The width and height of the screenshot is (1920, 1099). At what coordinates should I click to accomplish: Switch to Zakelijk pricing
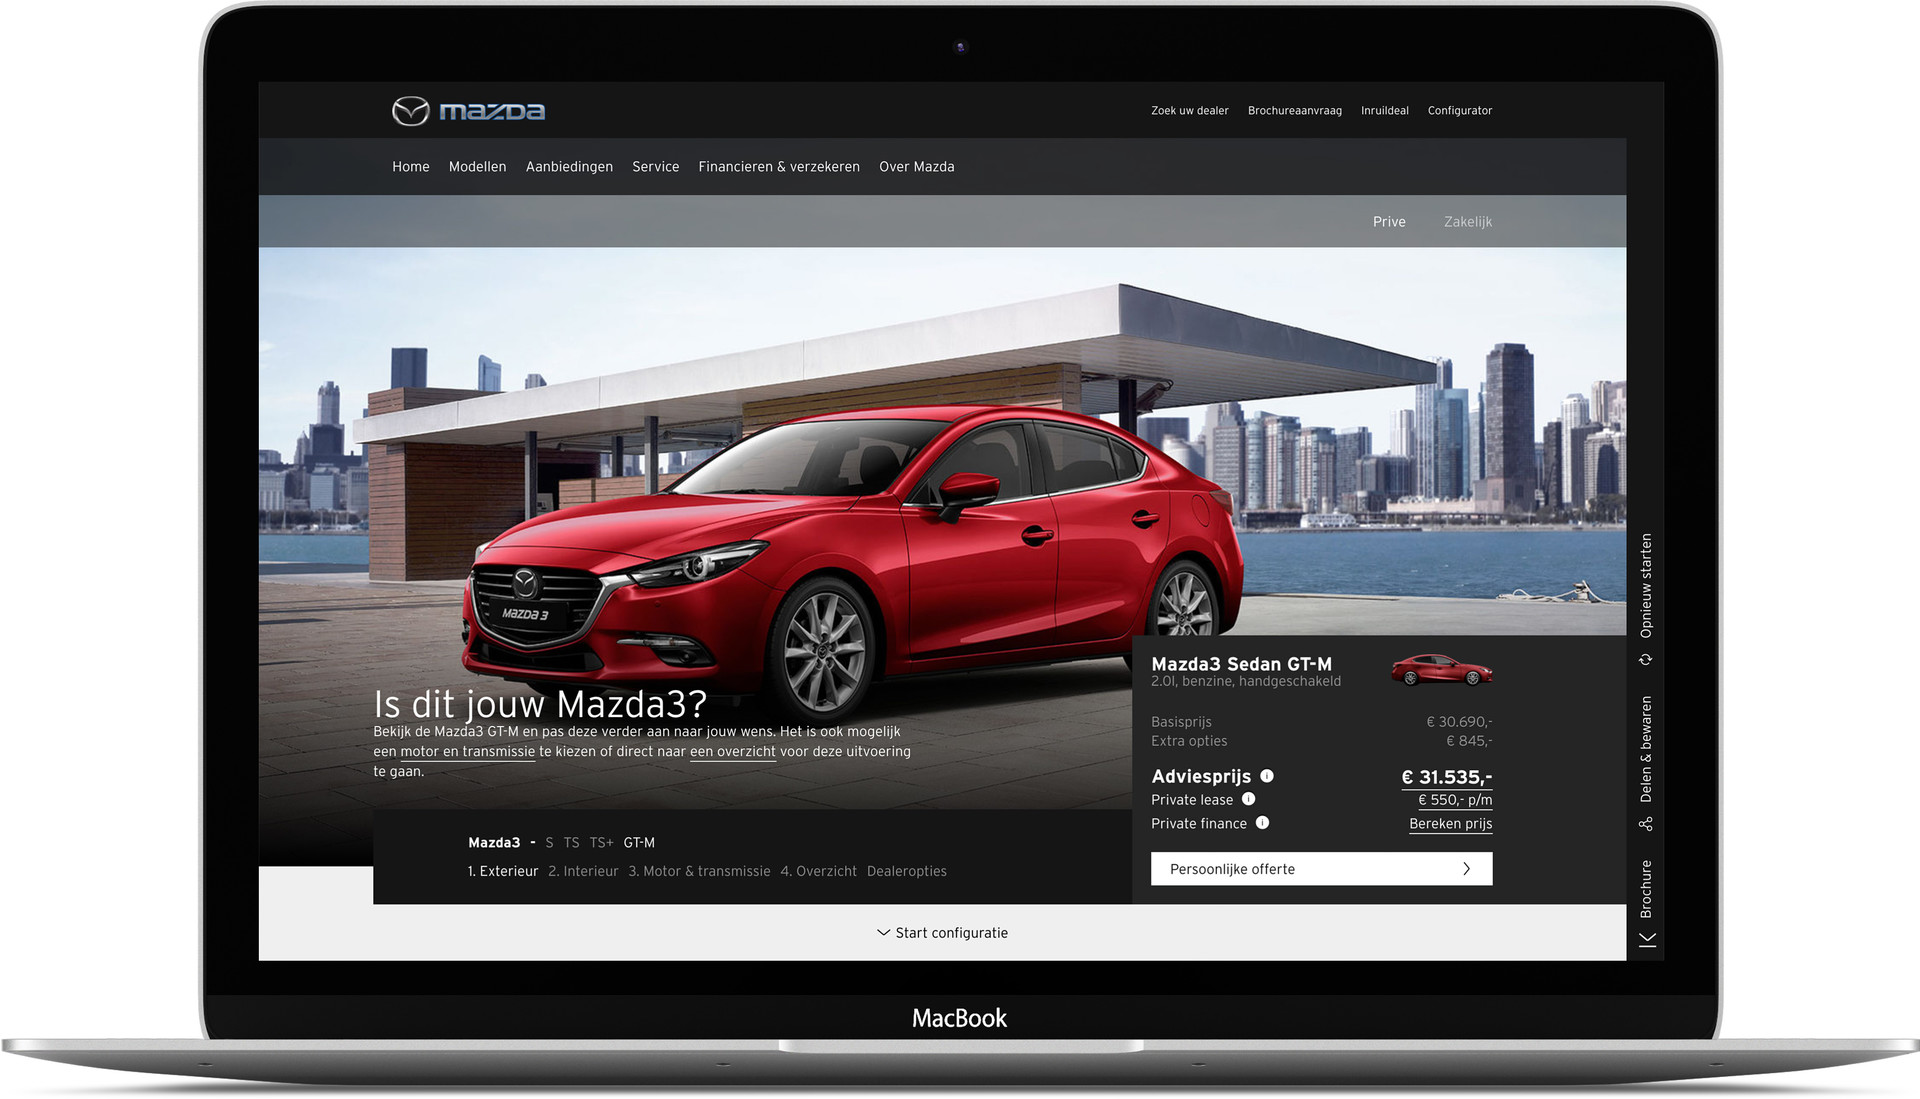click(1467, 222)
